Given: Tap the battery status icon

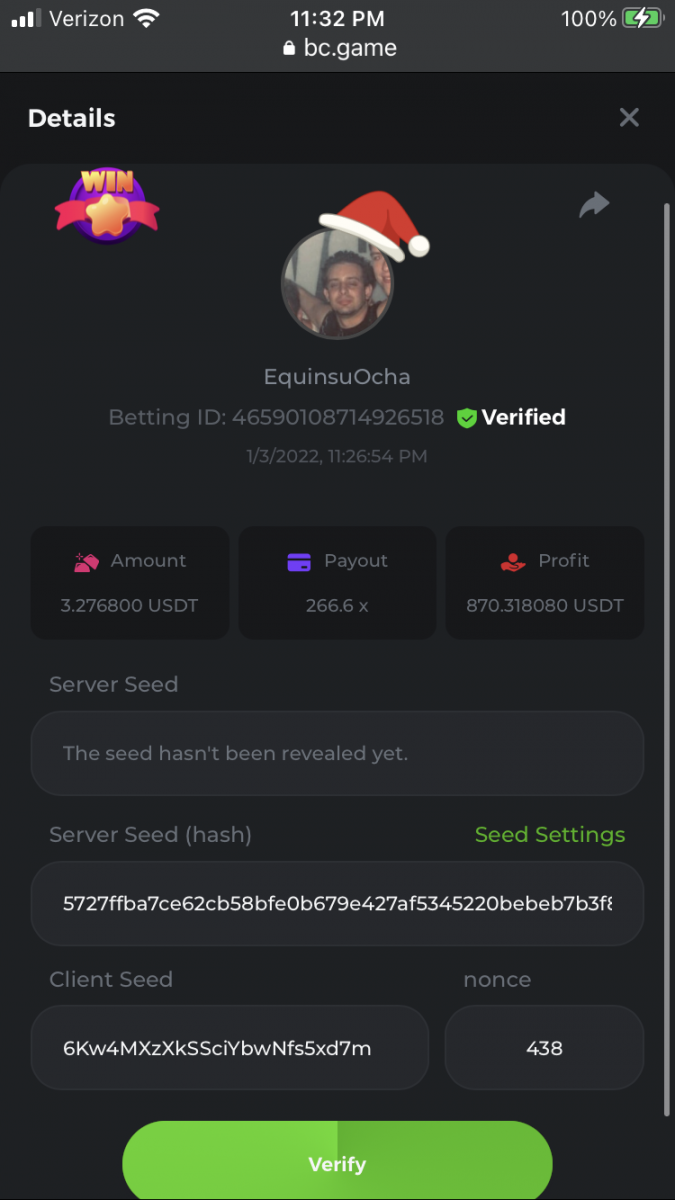Looking at the screenshot, I should (x=642, y=18).
